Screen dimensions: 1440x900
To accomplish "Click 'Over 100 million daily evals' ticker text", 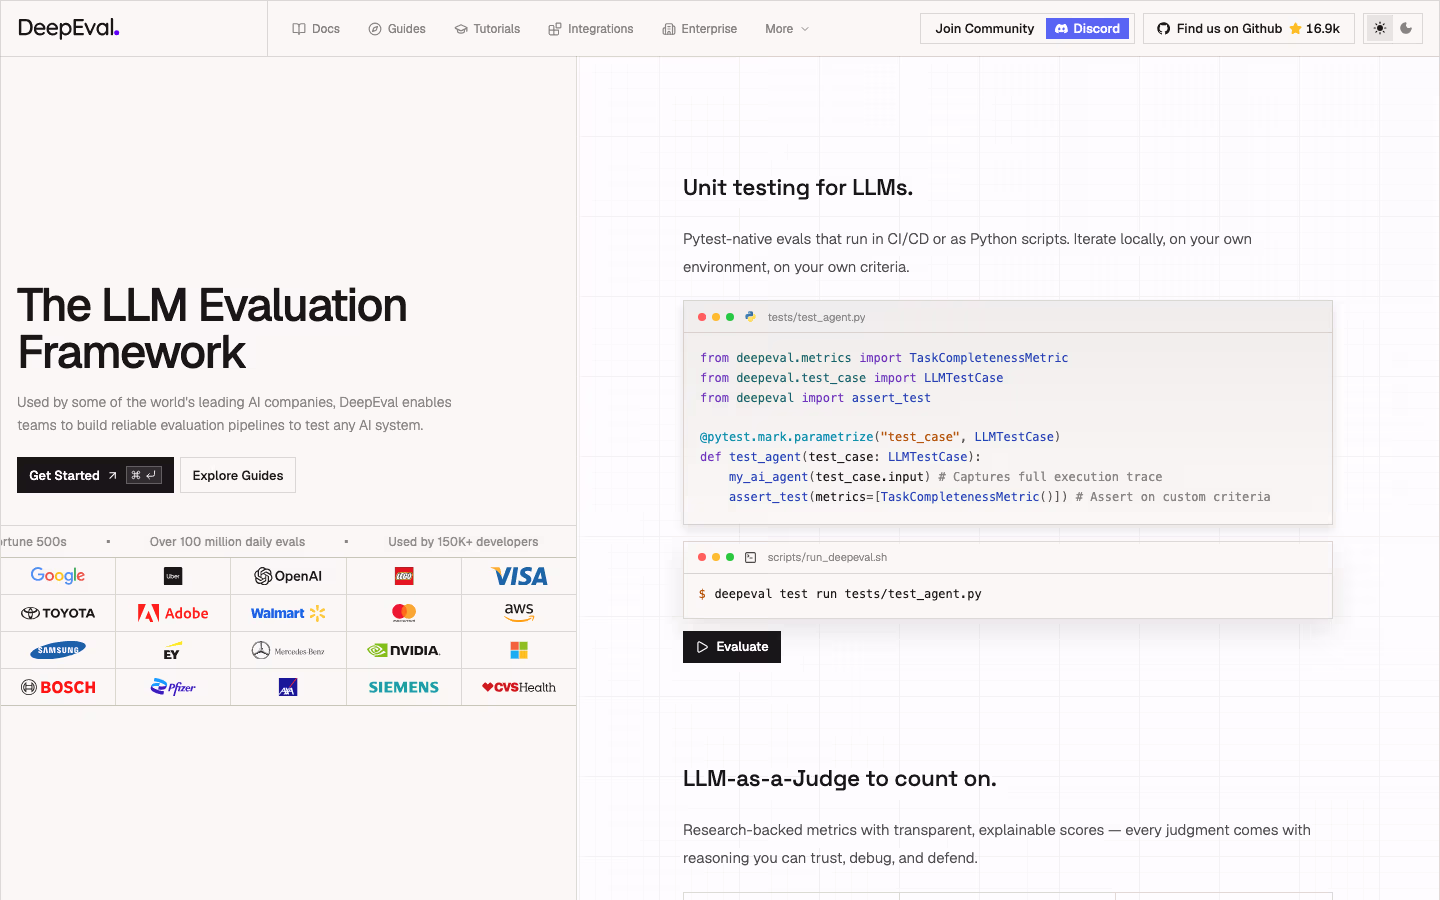I will coord(227,542).
